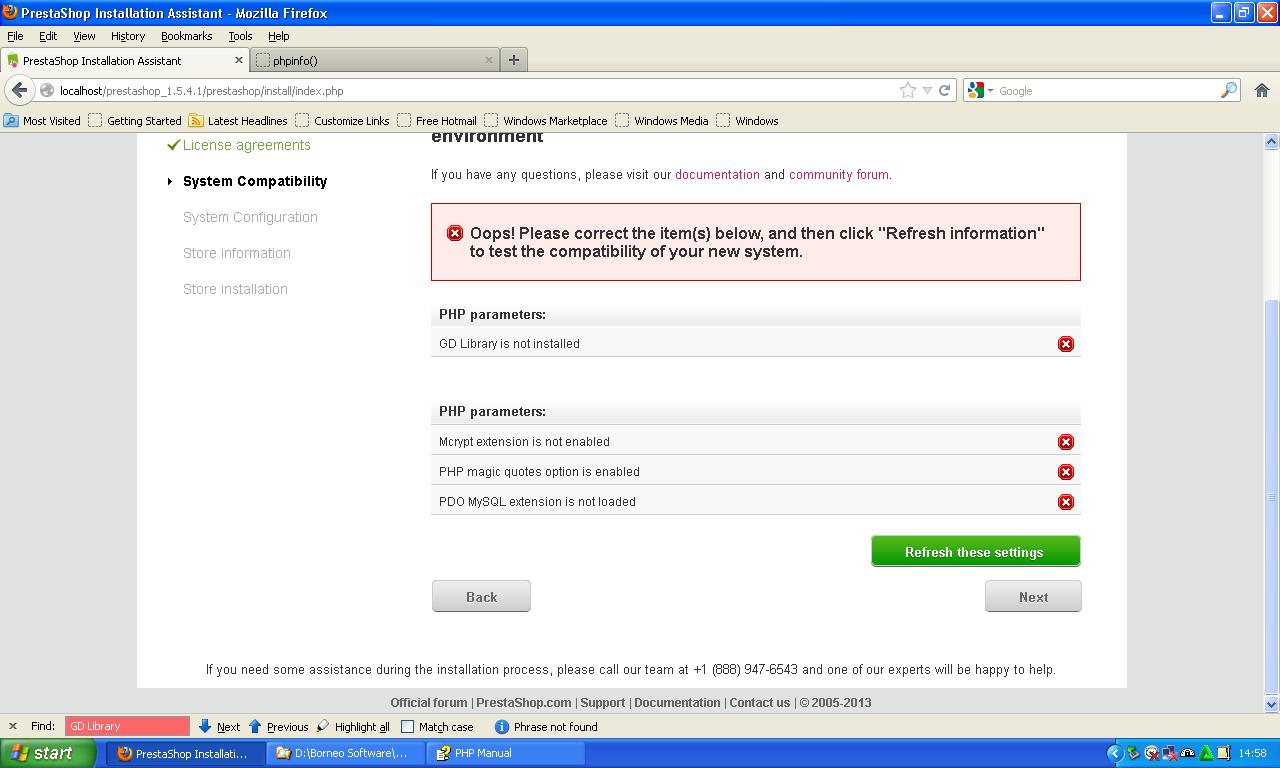Click the vertical scrollbar thumb
The height and width of the screenshot is (768, 1280).
click(1272, 495)
